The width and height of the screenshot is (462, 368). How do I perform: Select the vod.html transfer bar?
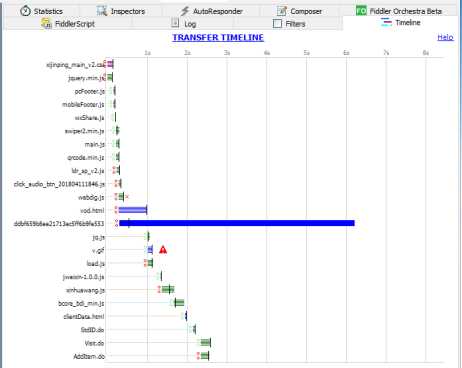coord(133,210)
